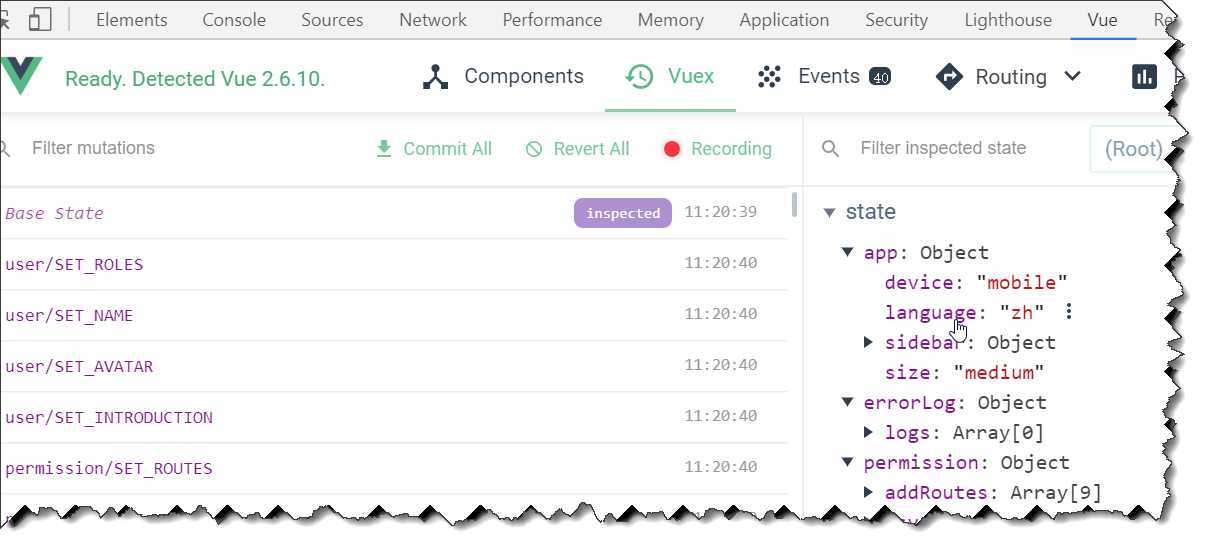Switch to the Network tab
Screen dimensions: 1219x560
click(x=433, y=20)
